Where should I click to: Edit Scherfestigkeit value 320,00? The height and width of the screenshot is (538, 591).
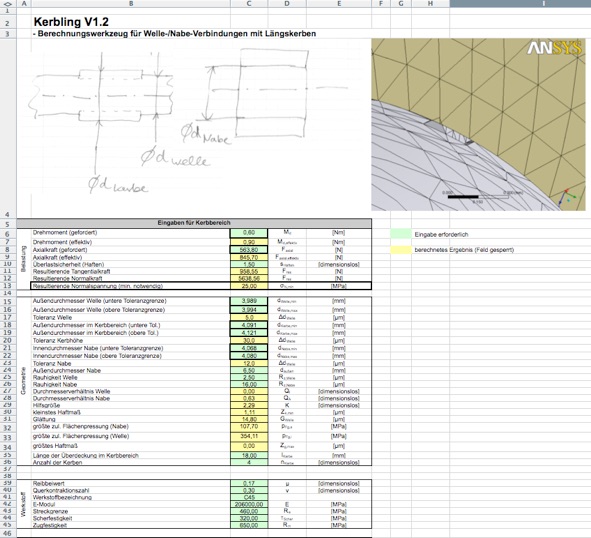(249, 518)
